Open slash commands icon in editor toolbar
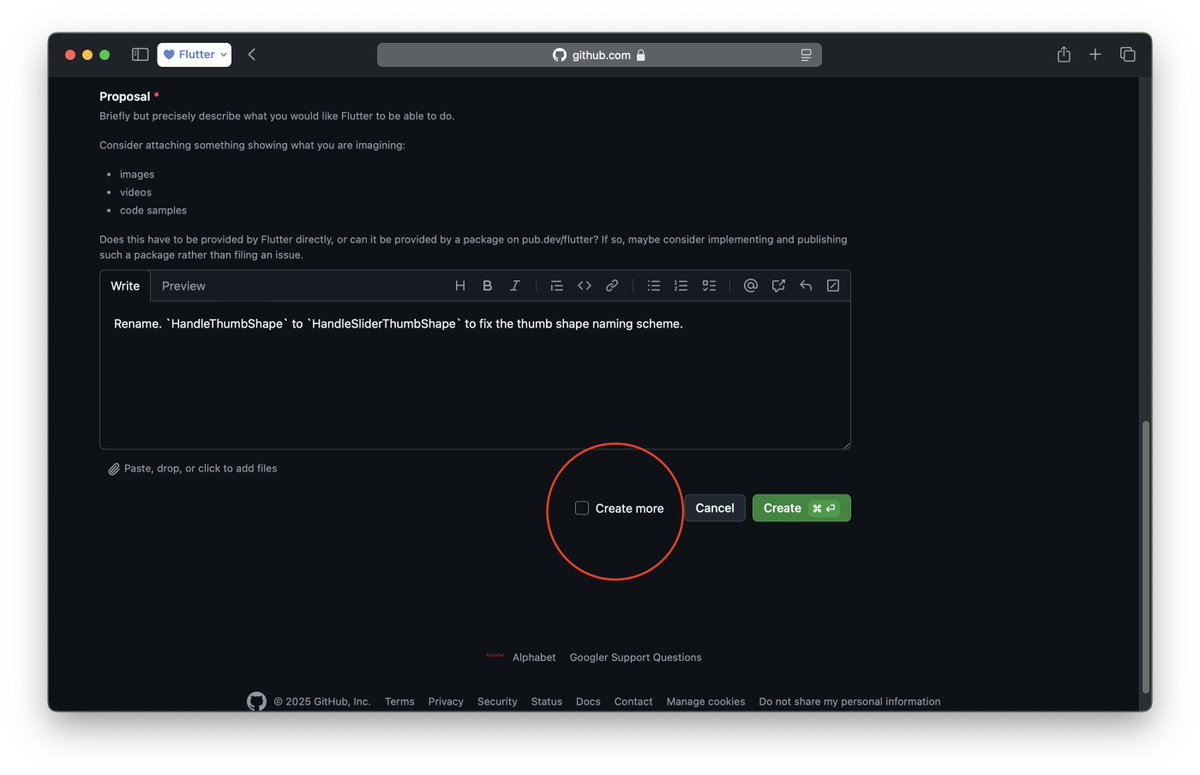1200x775 pixels. coord(833,286)
